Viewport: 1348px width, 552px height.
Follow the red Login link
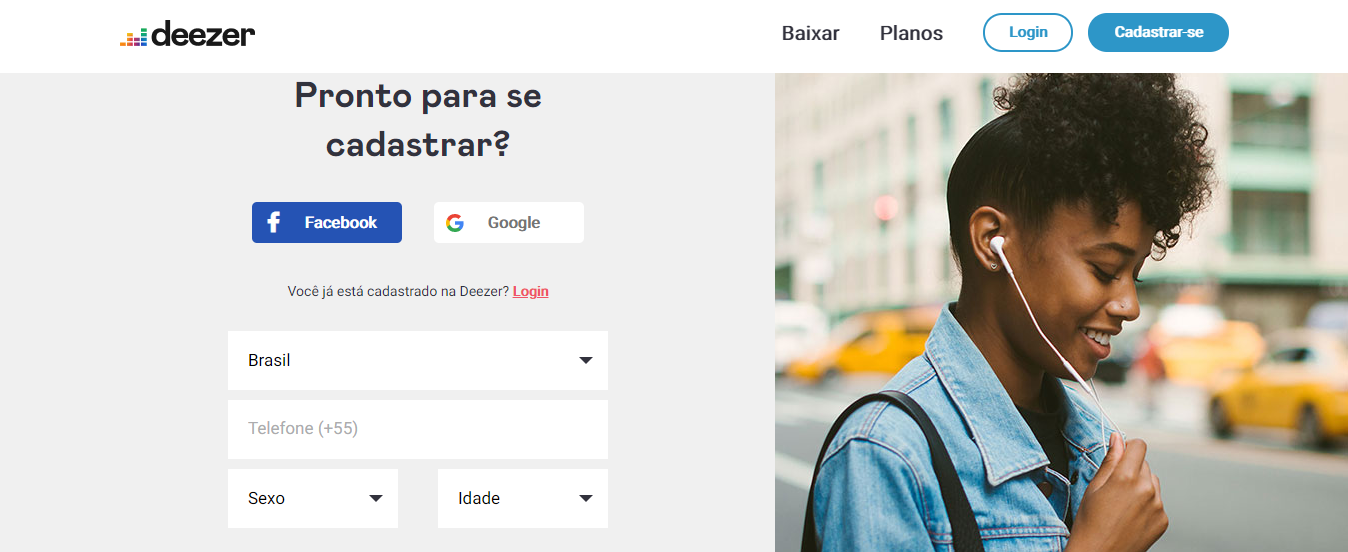[x=531, y=291]
